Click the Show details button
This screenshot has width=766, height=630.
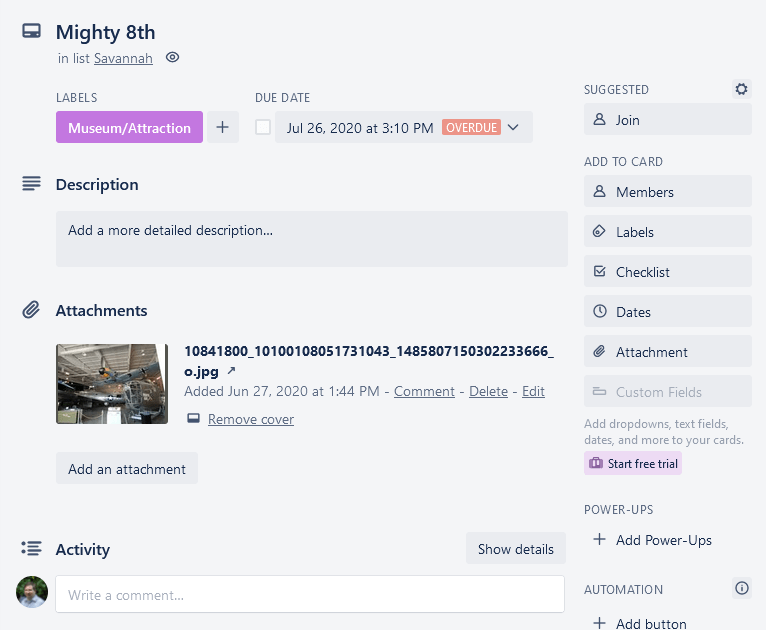tap(515, 549)
